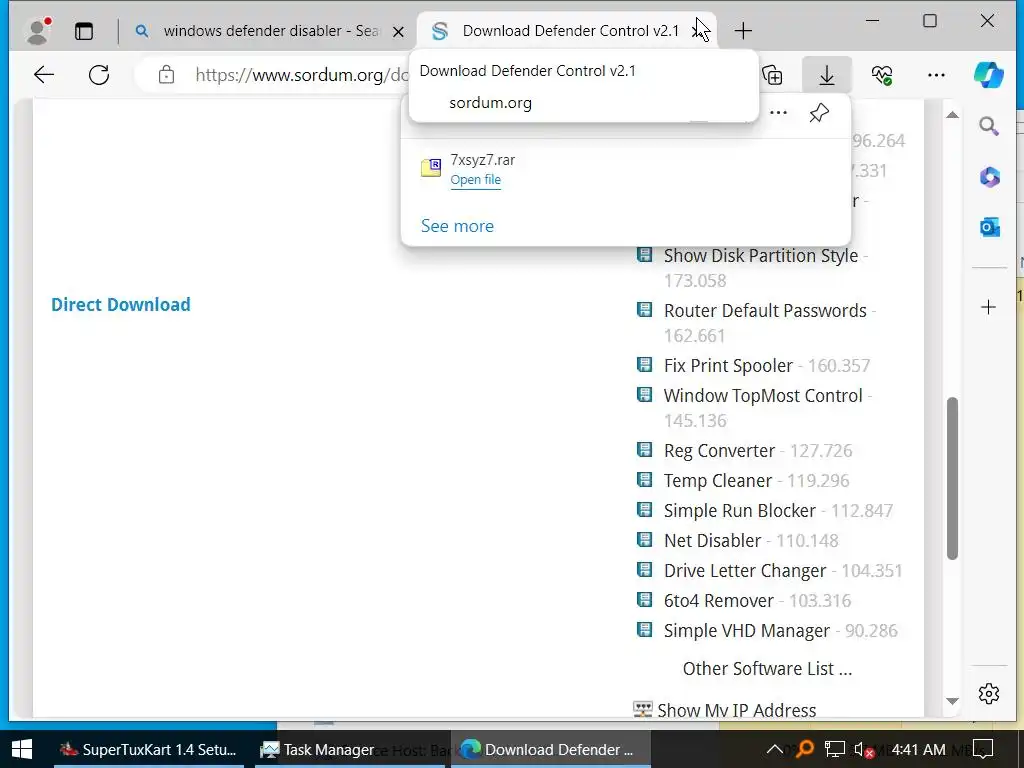Add a sidebar app with plus icon
The image size is (1024, 768).
coord(988,307)
